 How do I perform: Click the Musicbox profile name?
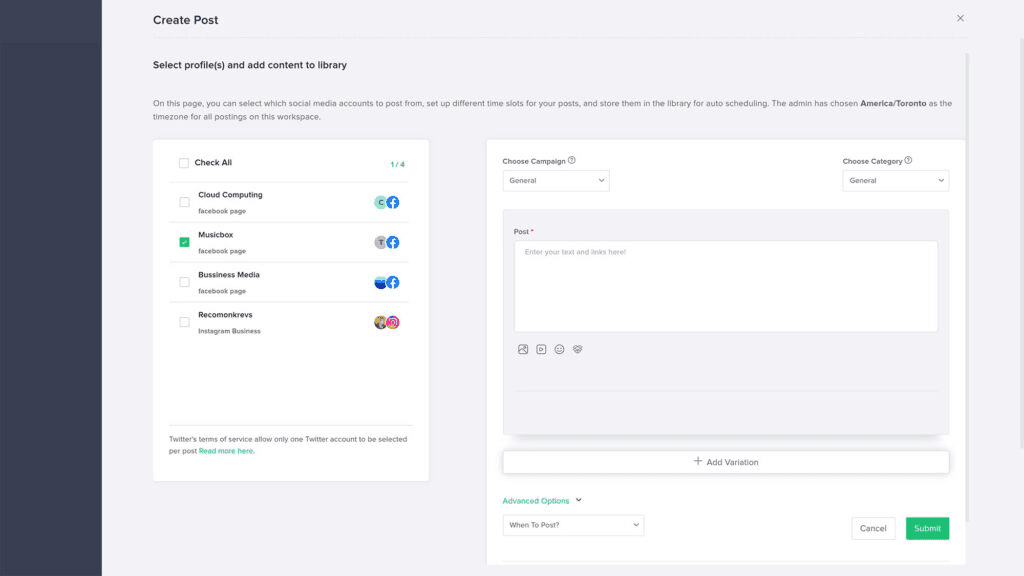[216, 234]
